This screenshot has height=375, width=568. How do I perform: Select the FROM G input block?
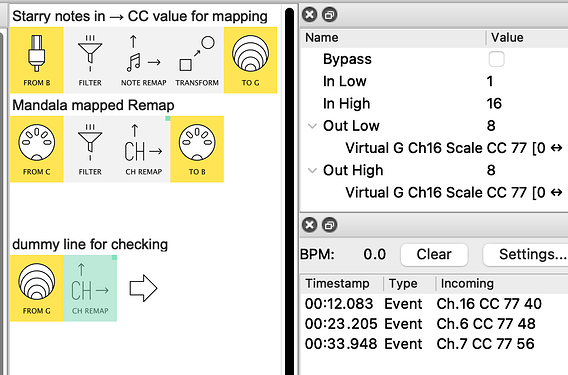click(x=37, y=288)
